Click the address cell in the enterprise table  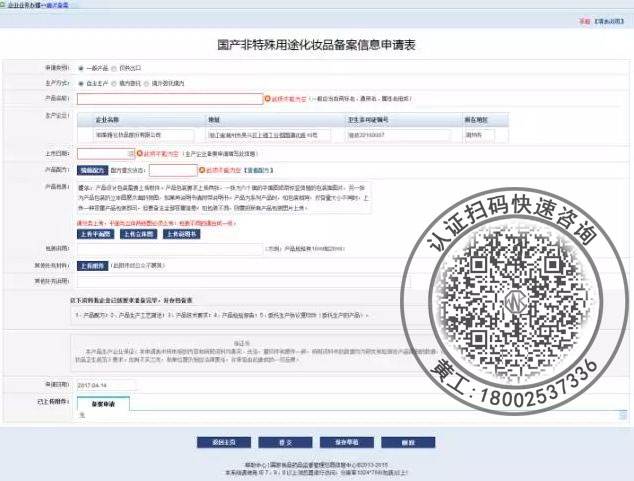[x=268, y=135]
